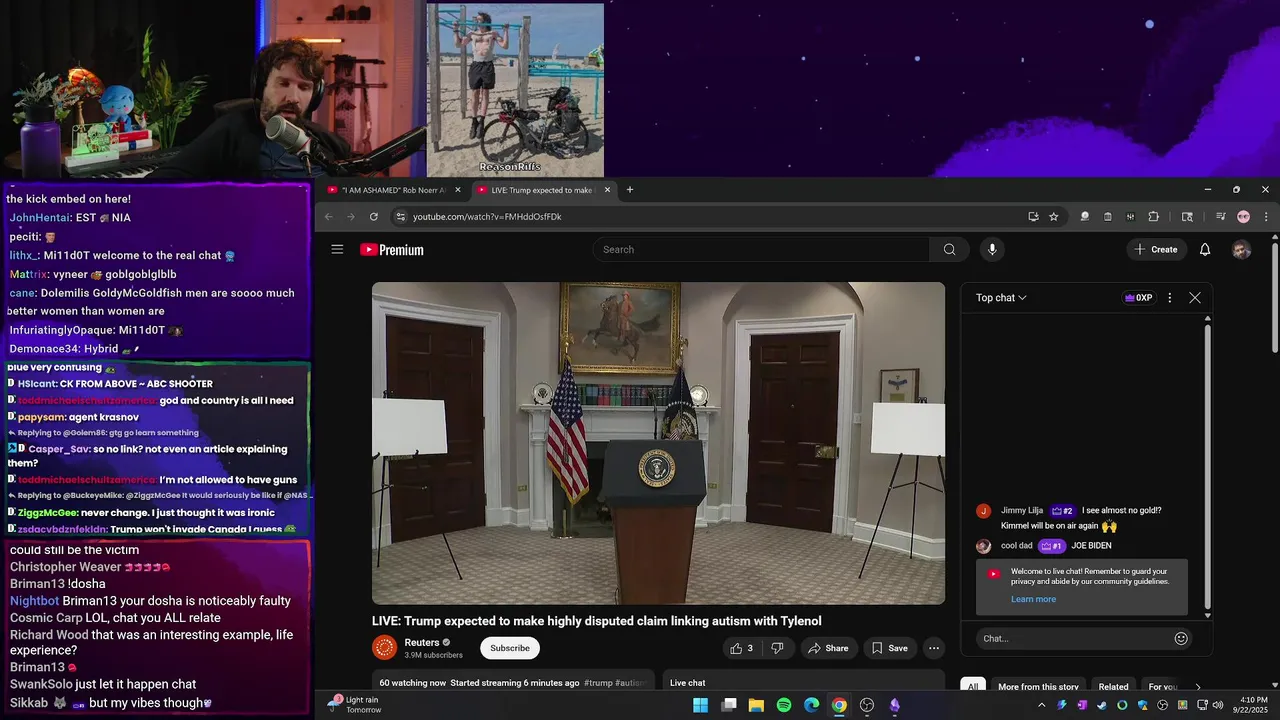The width and height of the screenshot is (1280, 720).
Task: Click the #trump hashtag link
Action: [598, 683]
